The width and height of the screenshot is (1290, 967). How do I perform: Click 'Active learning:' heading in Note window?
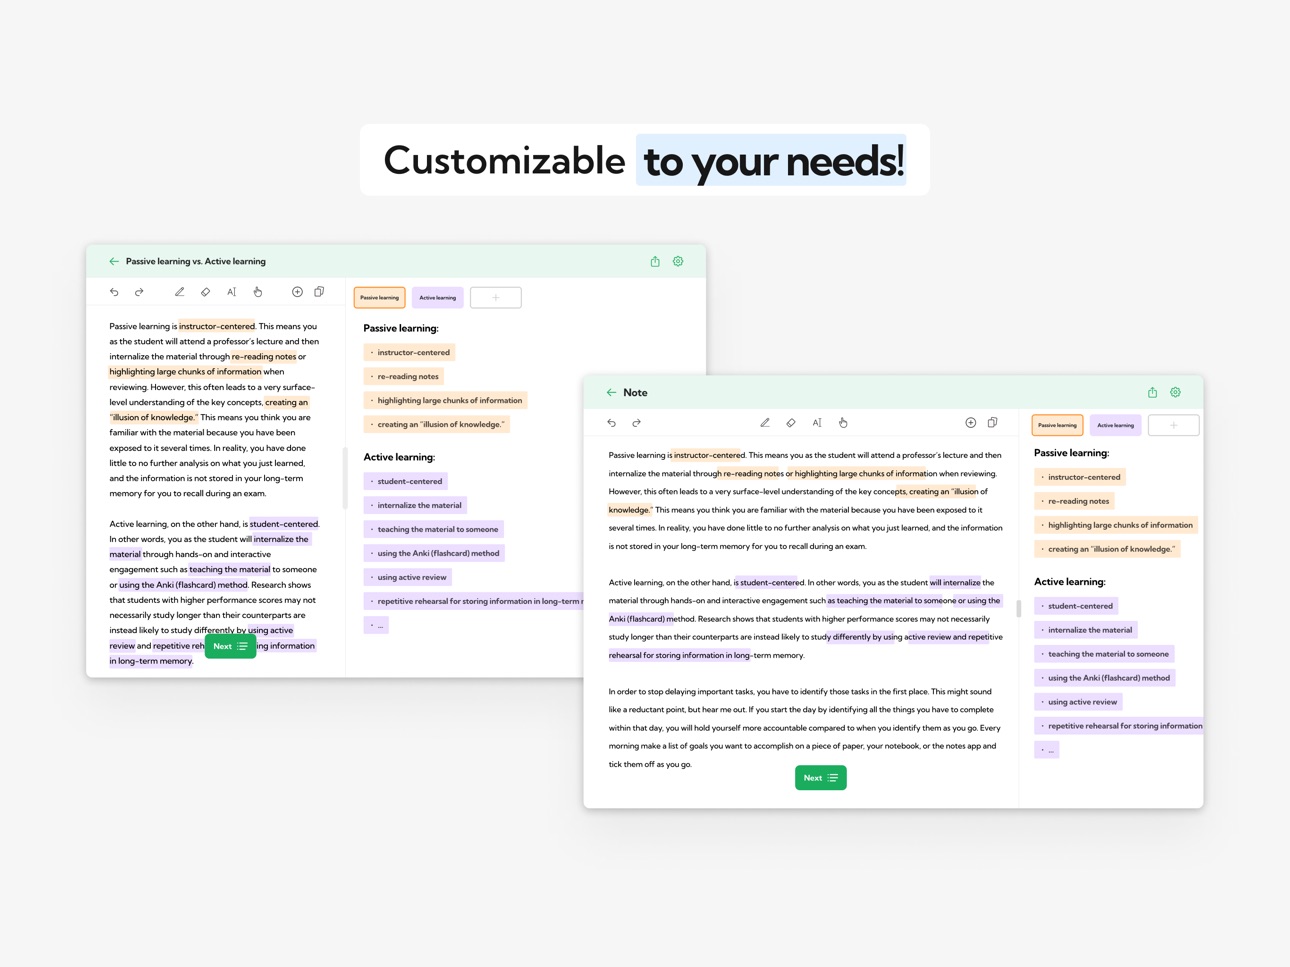click(1070, 582)
